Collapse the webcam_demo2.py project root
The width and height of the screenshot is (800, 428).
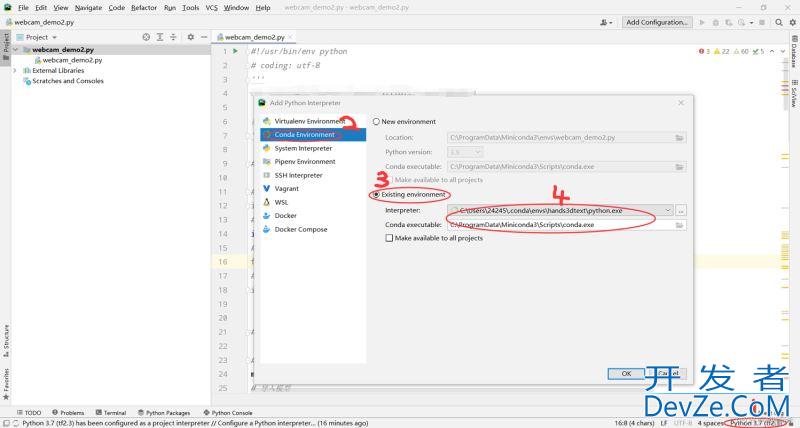tap(16, 49)
